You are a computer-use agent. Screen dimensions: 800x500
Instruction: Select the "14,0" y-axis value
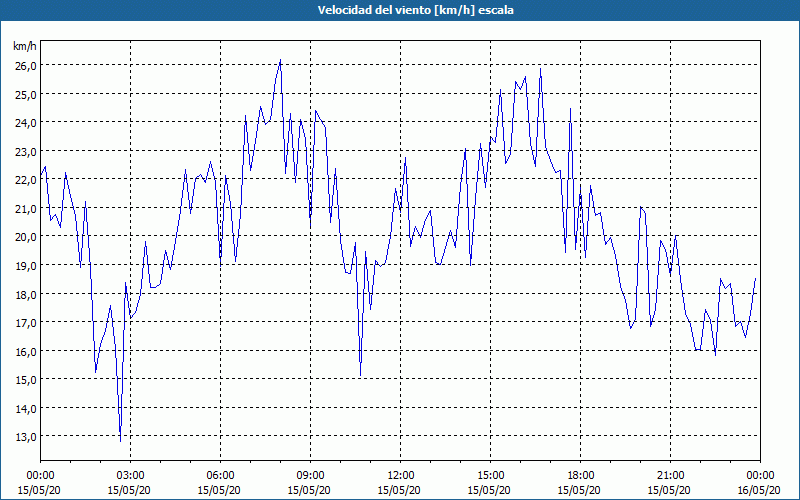point(25,408)
